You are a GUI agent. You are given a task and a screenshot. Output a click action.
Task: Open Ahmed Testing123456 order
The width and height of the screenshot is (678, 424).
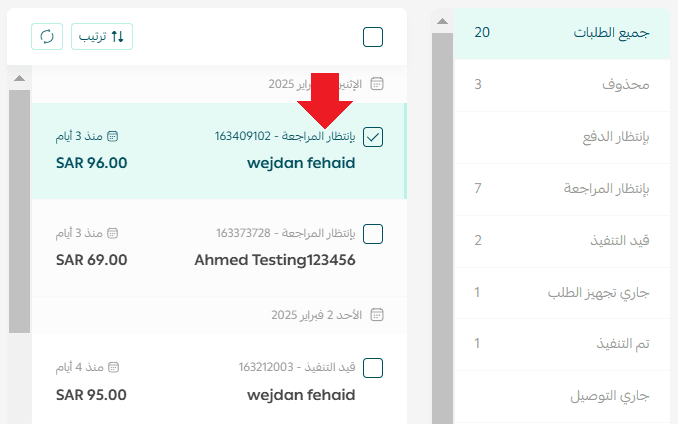tap(274, 260)
